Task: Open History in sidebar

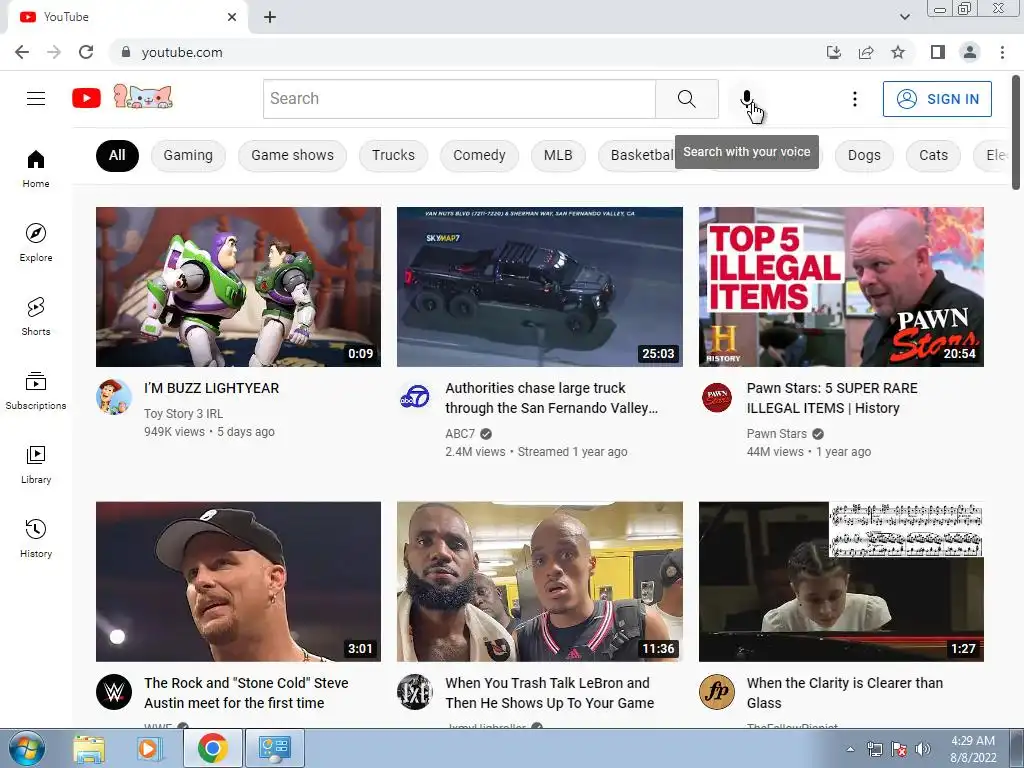Action: click(36, 538)
